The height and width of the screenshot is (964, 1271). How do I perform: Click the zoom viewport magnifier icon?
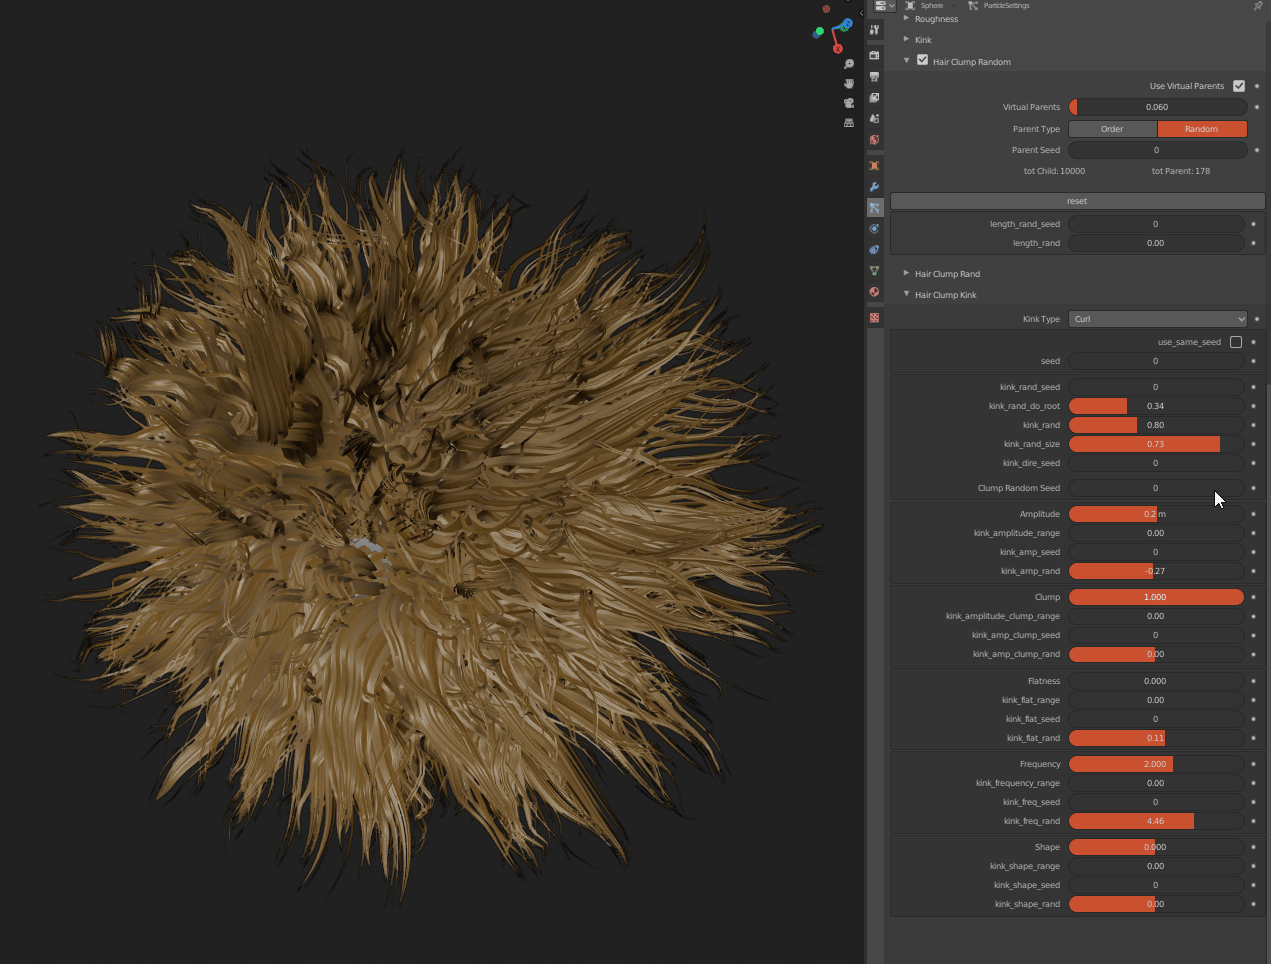[849, 64]
